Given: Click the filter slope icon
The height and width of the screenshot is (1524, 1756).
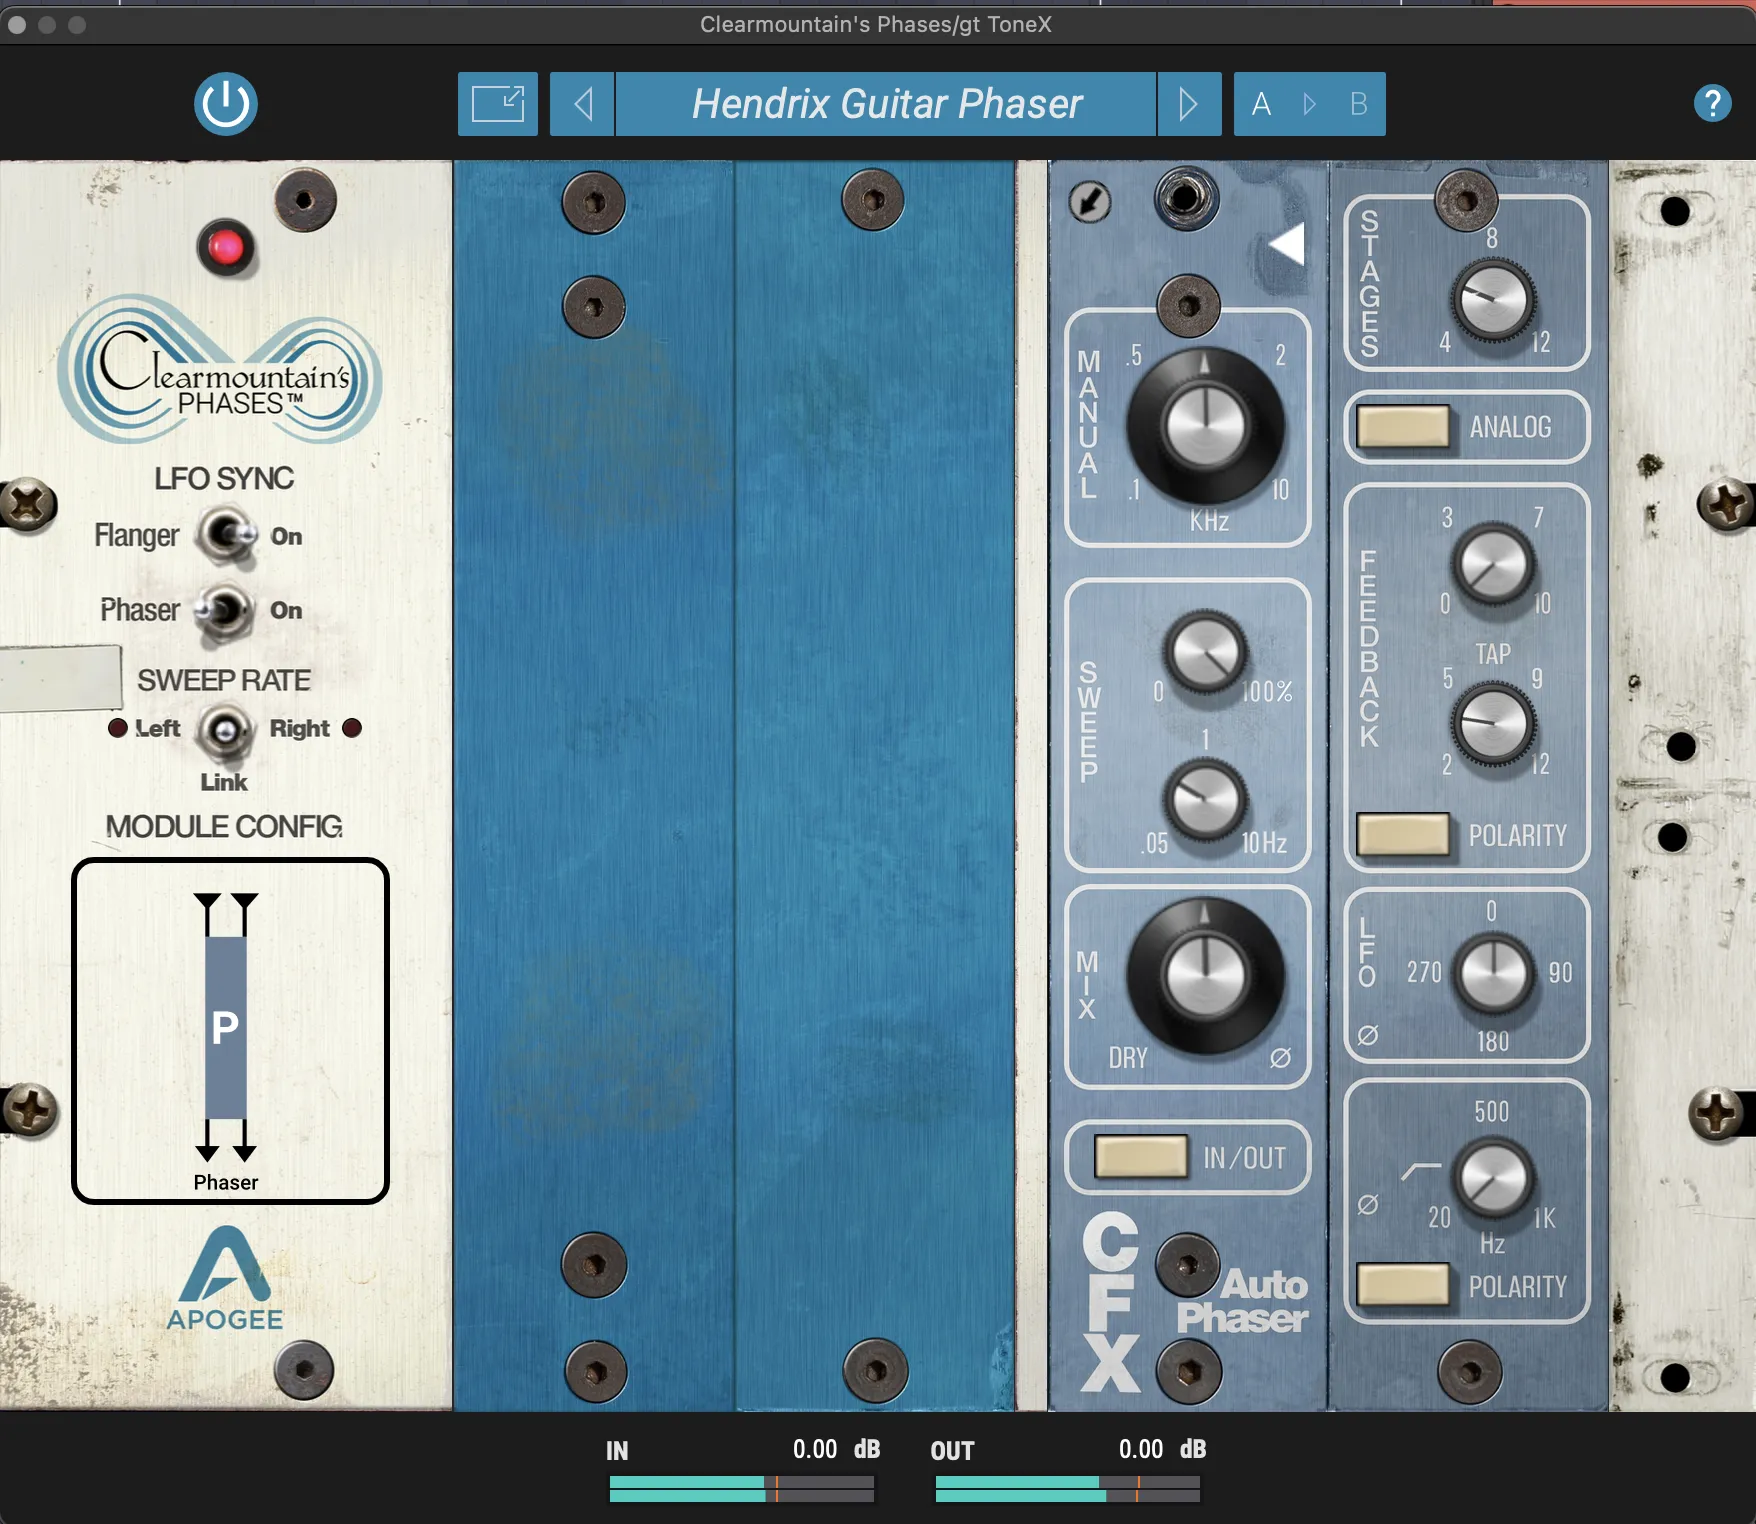Looking at the screenshot, I should pos(1421,1171).
